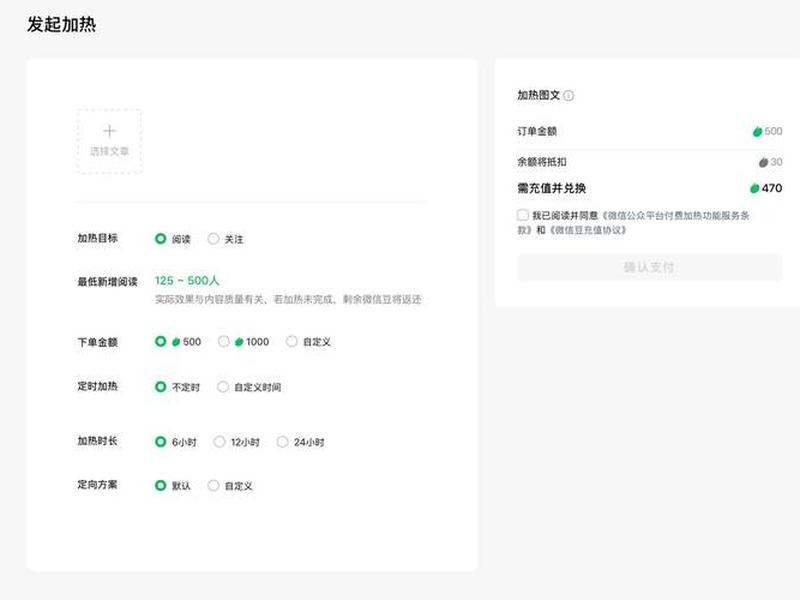Click the 下单金额 label
The height and width of the screenshot is (600, 800).
pyautogui.click(x=97, y=342)
